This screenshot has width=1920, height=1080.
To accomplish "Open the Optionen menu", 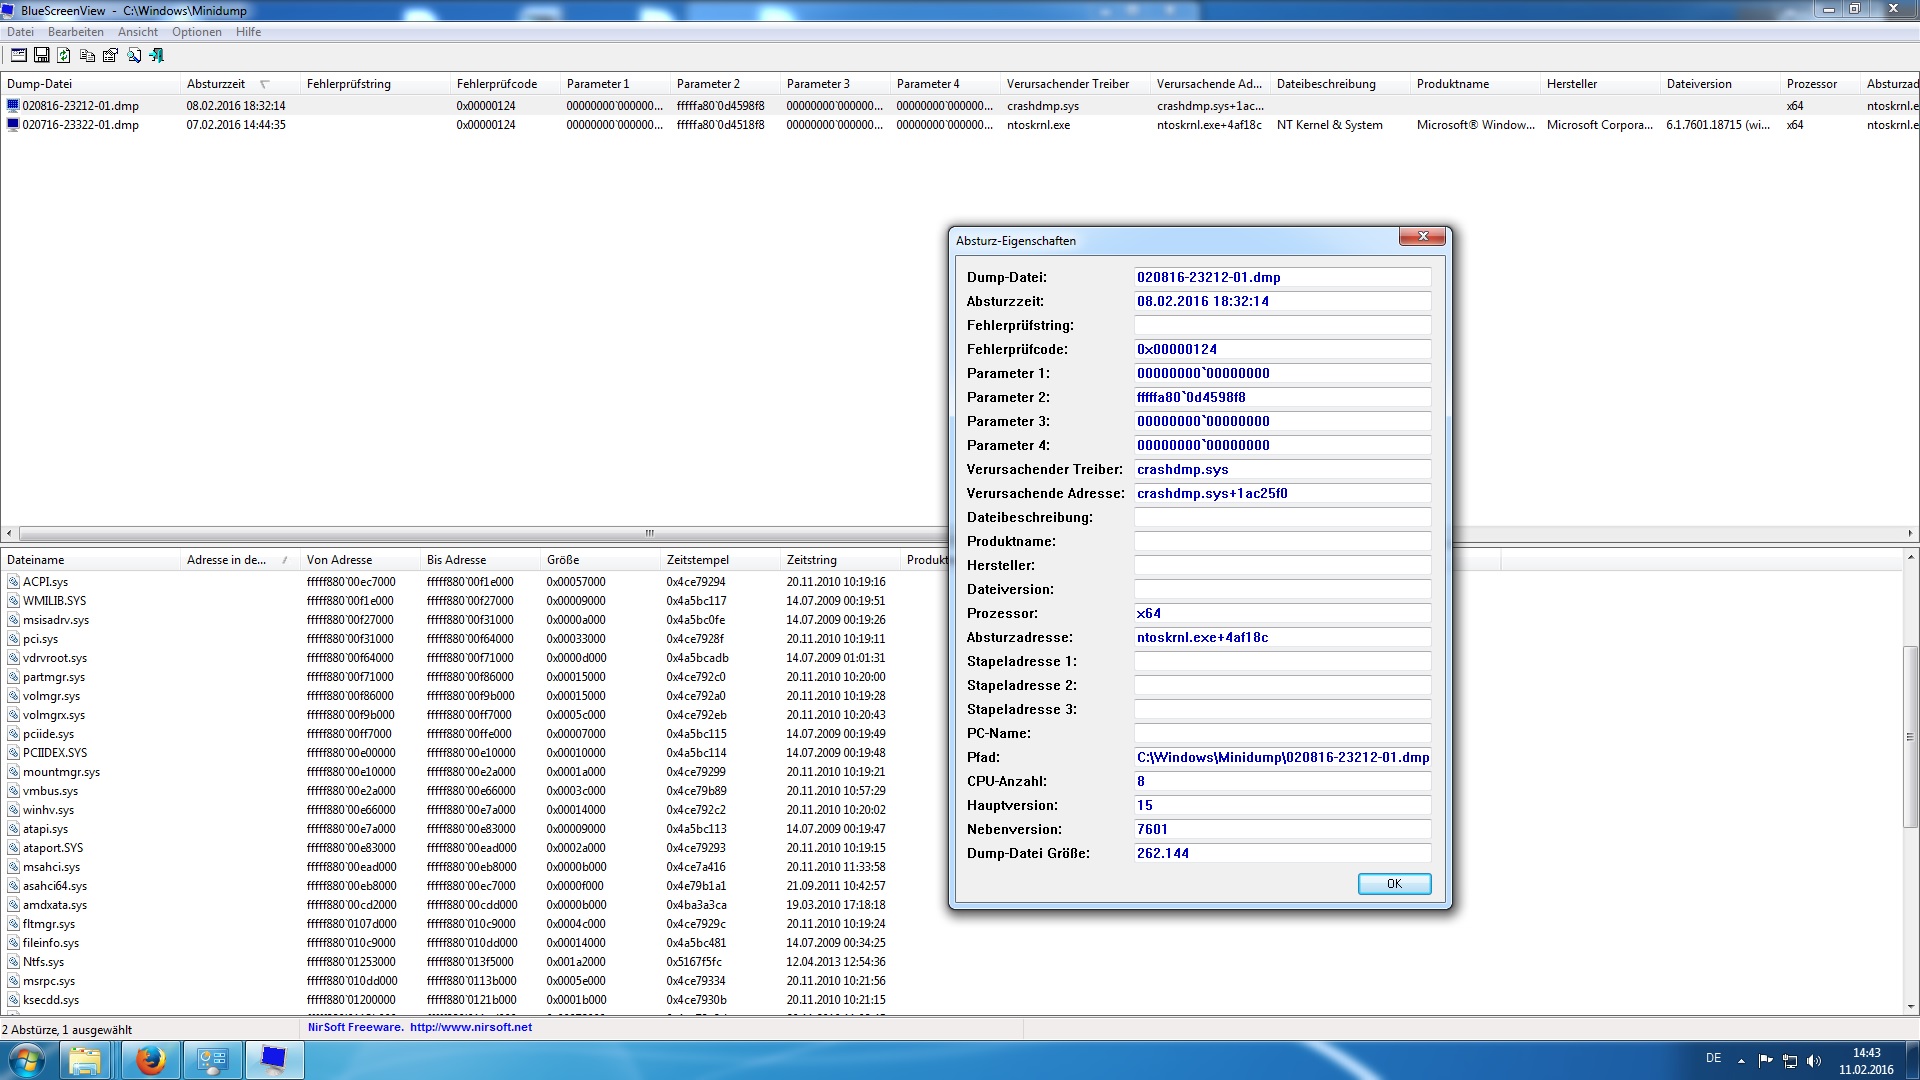I will pos(196,32).
